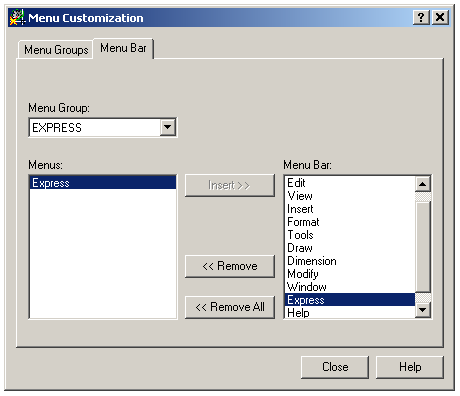This screenshot has width=460, height=396.
Task: Click the Insert >> button
Action: (x=230, y=185)
